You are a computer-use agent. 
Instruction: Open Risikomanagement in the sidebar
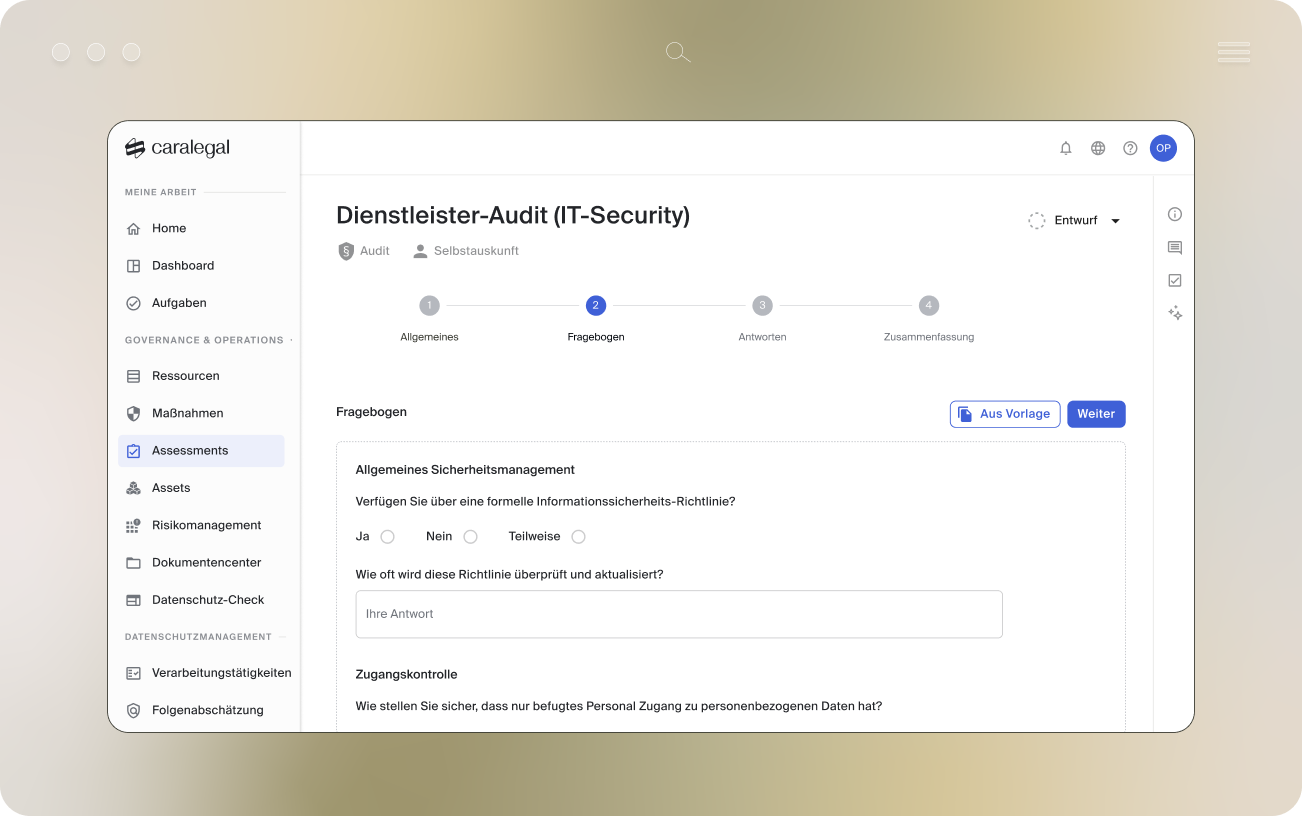[x=206, y=525]
